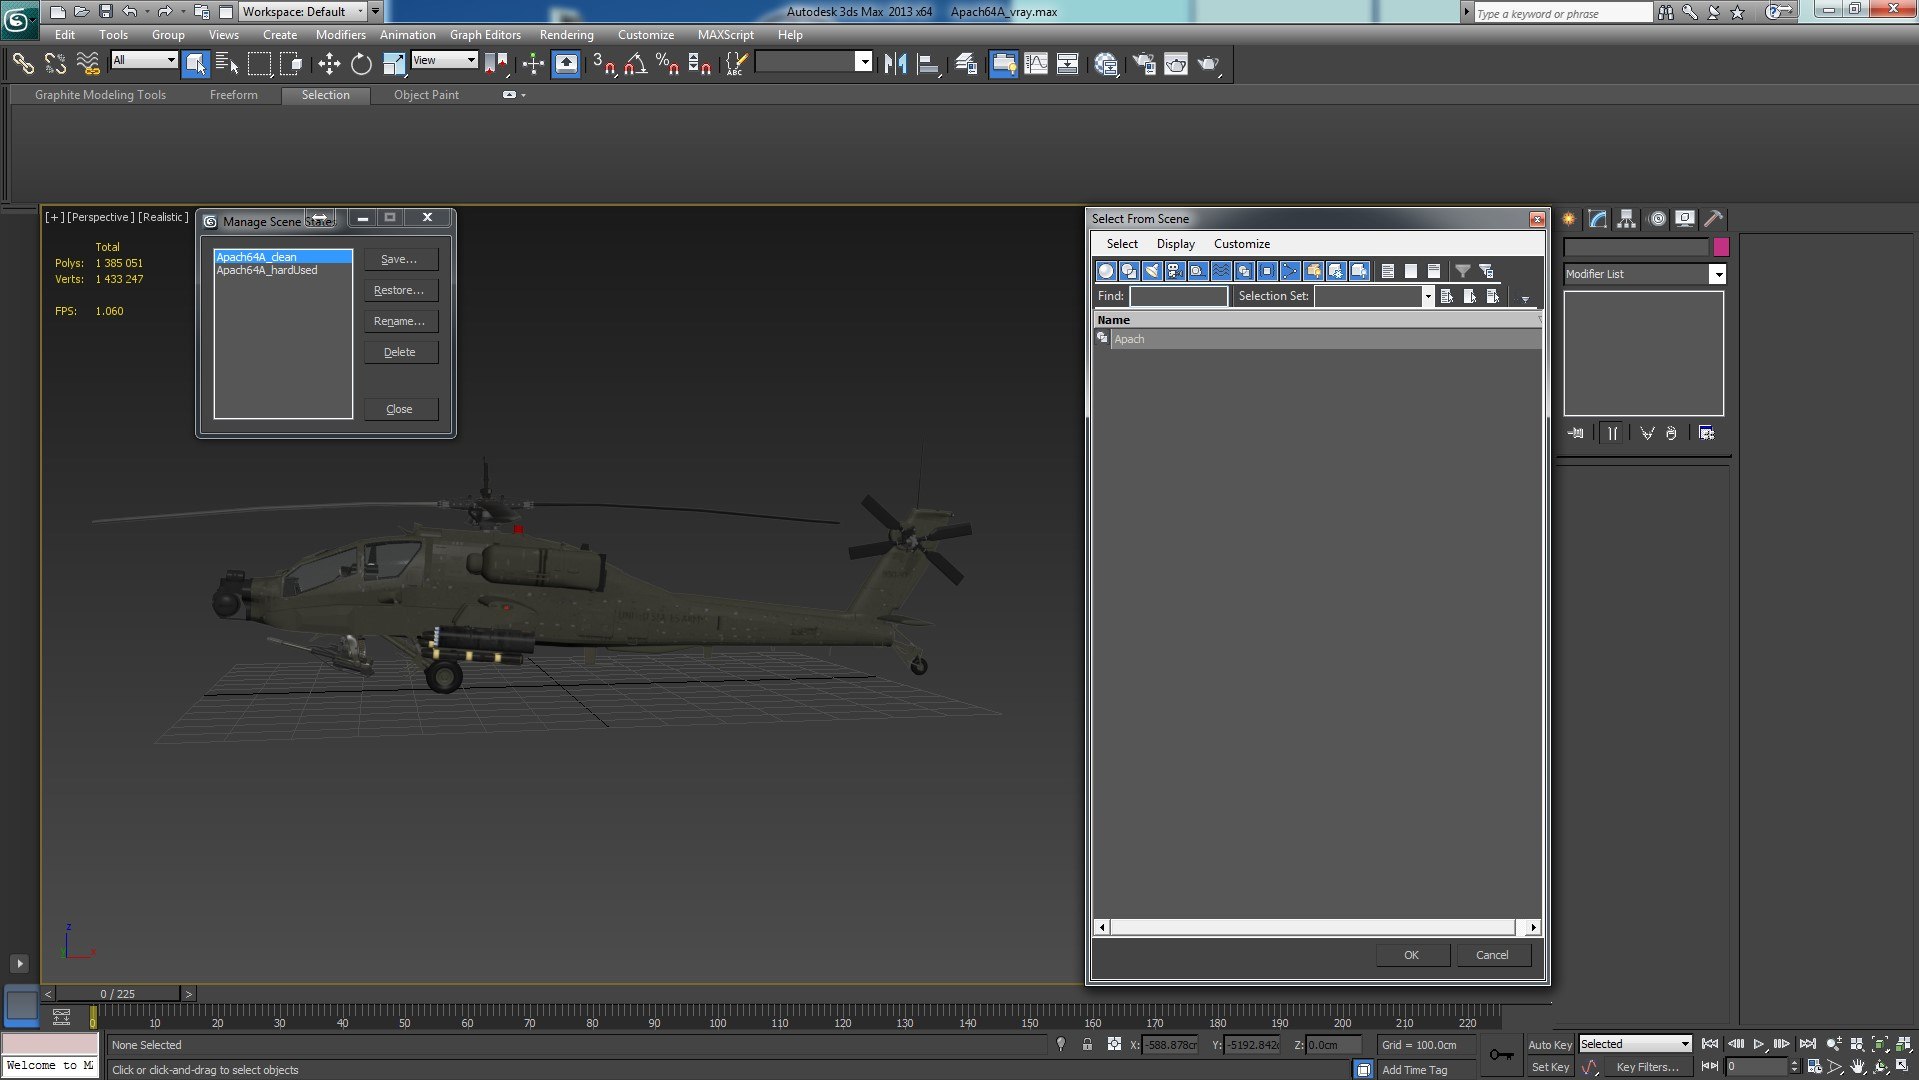Image resolution: width=1919 pixels, height=1080 pixels.
Task: Click the Bind to Space Warp icon
Action: click(88, 64)
